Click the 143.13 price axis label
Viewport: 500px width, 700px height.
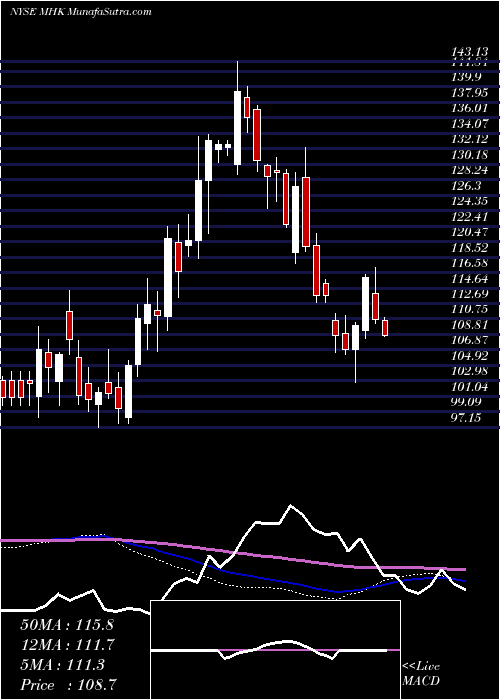click(471, 54)
